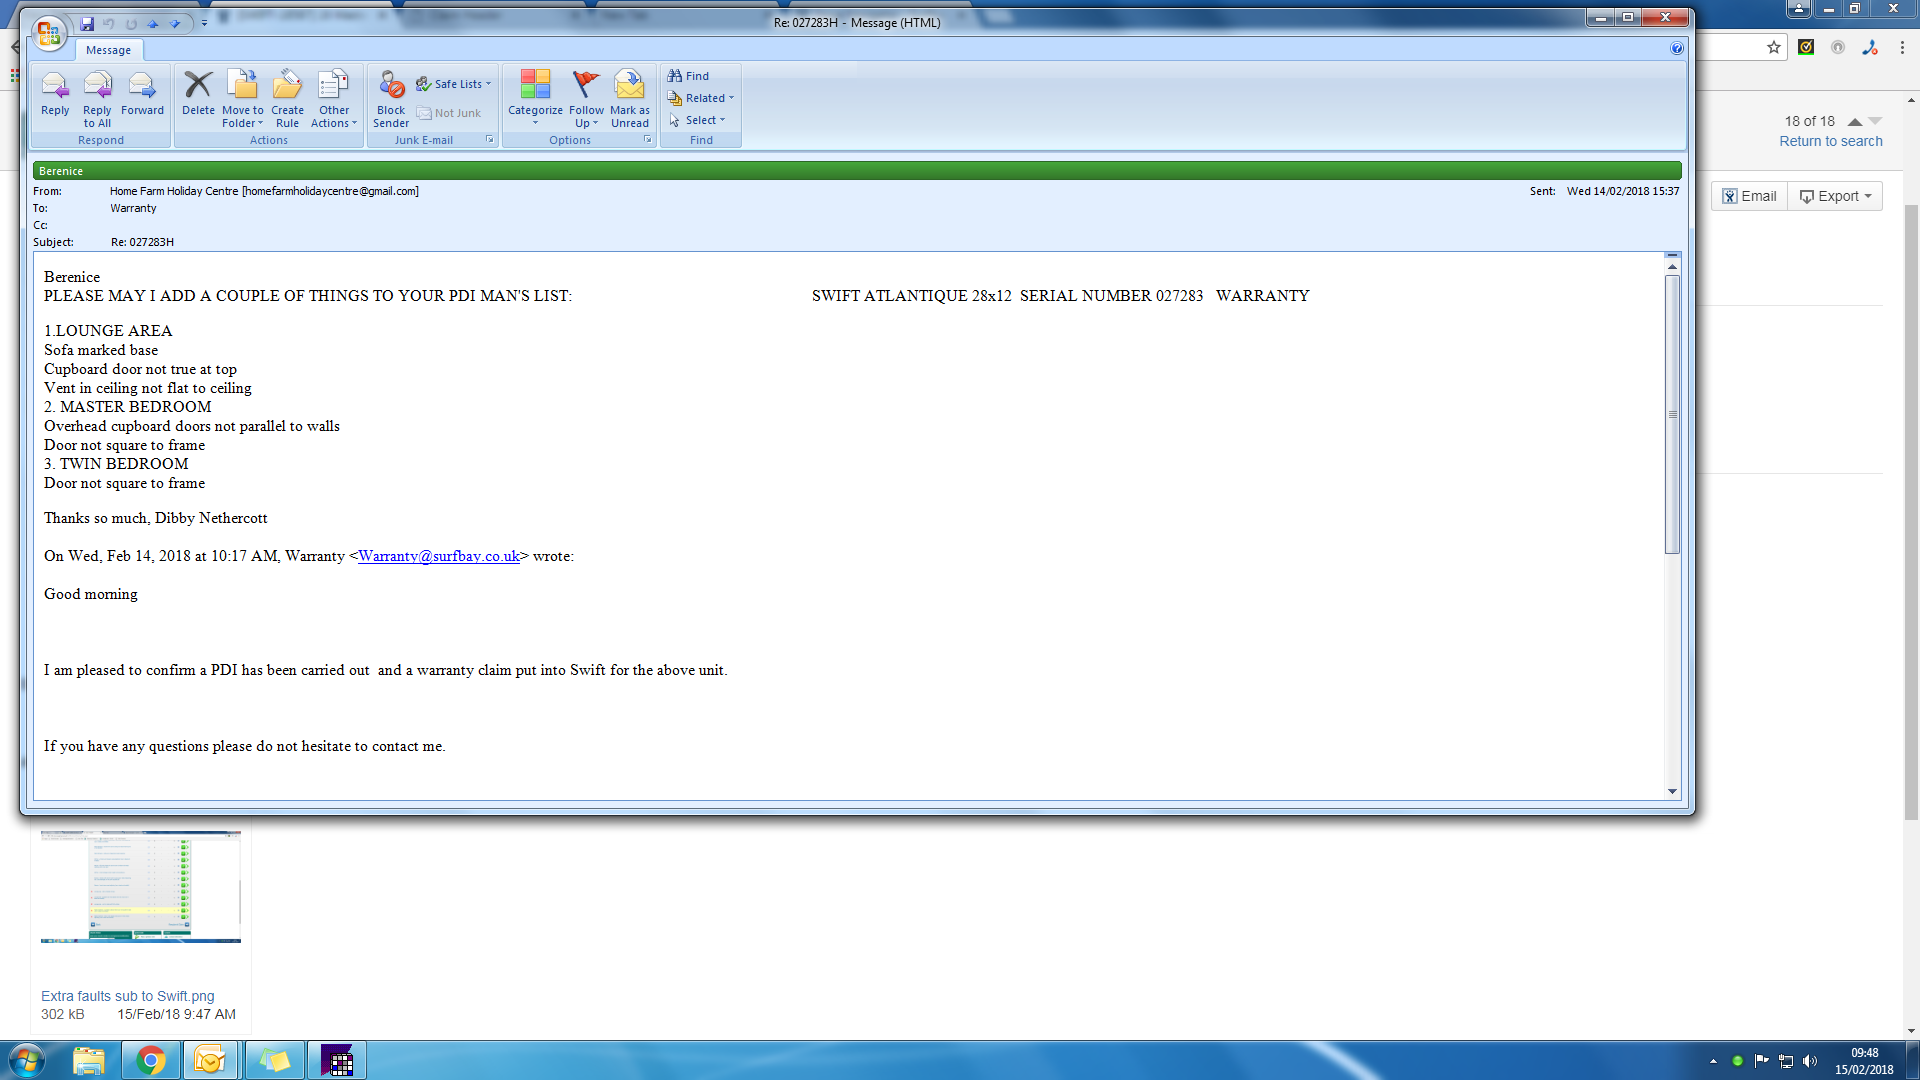The image size is (1920, 1080).
Task: Click the Warranty@surfbay.co.uk email link
Action: click(439, 556)
